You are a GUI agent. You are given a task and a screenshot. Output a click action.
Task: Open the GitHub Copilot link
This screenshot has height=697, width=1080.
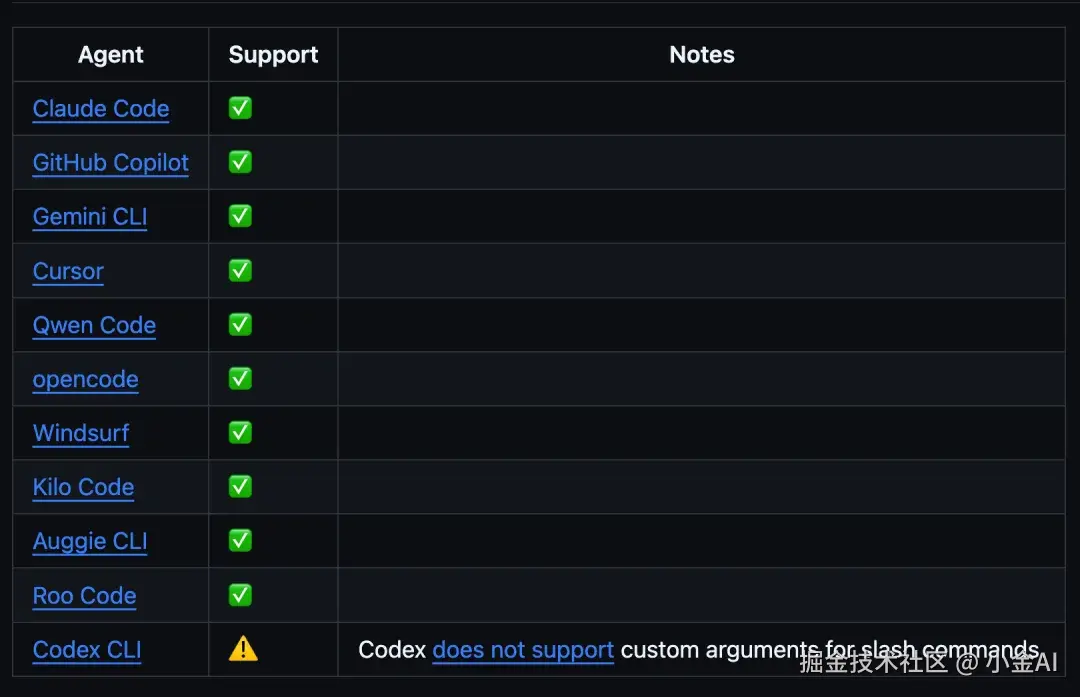[x=110, y=163]
